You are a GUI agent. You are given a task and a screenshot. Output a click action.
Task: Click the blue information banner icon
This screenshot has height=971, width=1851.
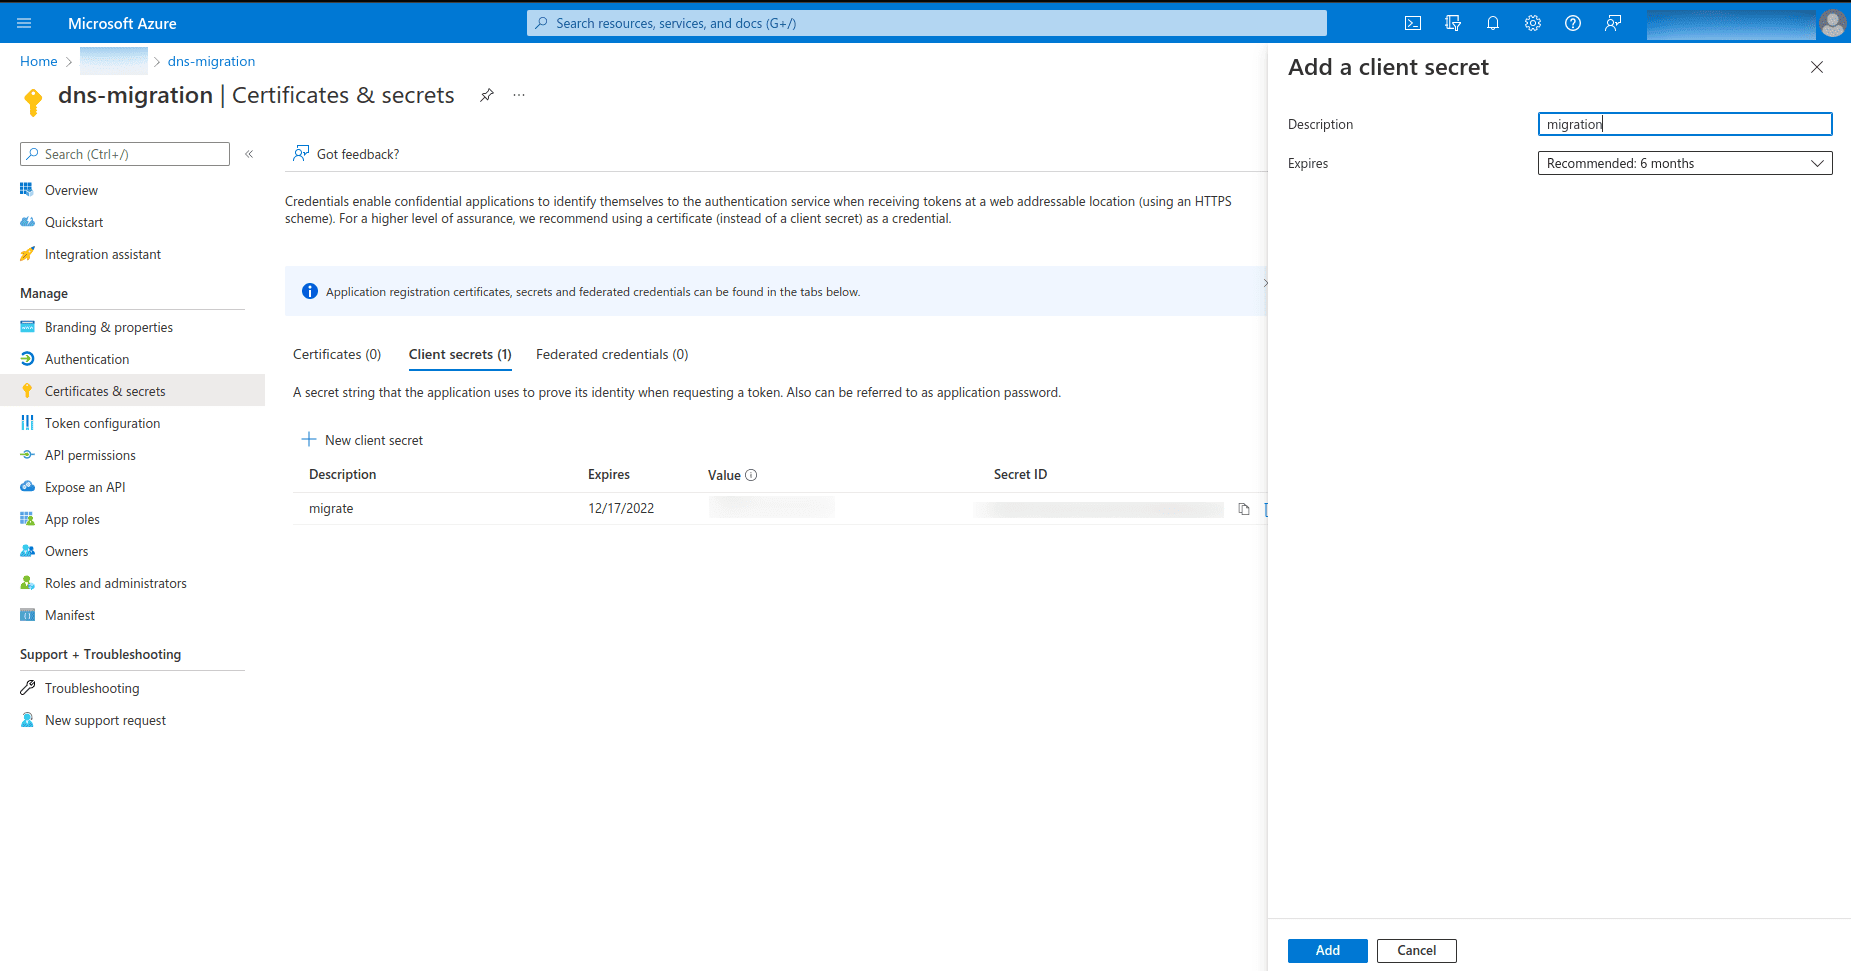[x=310, y=291]
